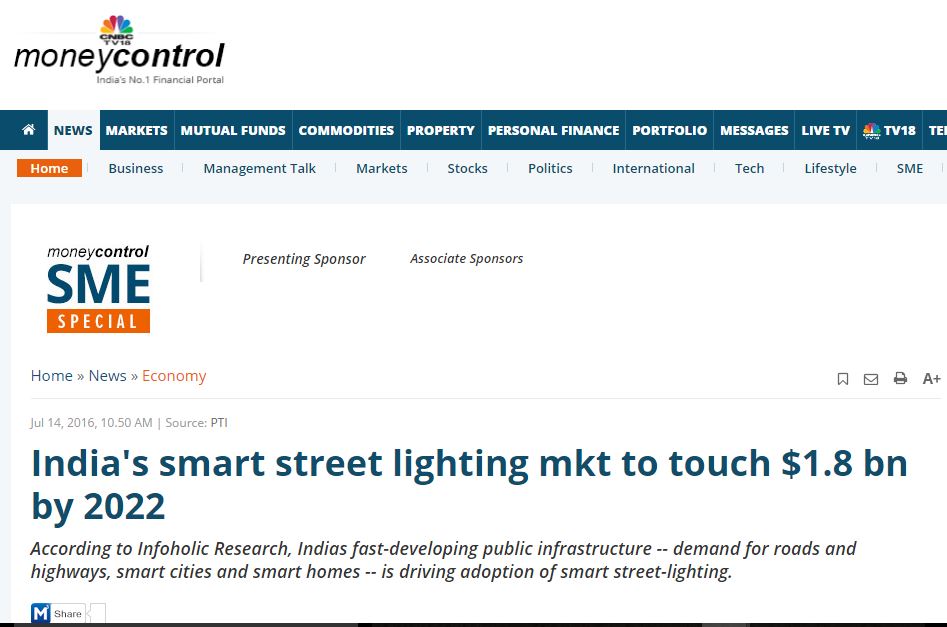
Task: Open the Markets sub-section
Action: (x=382, y=169)
